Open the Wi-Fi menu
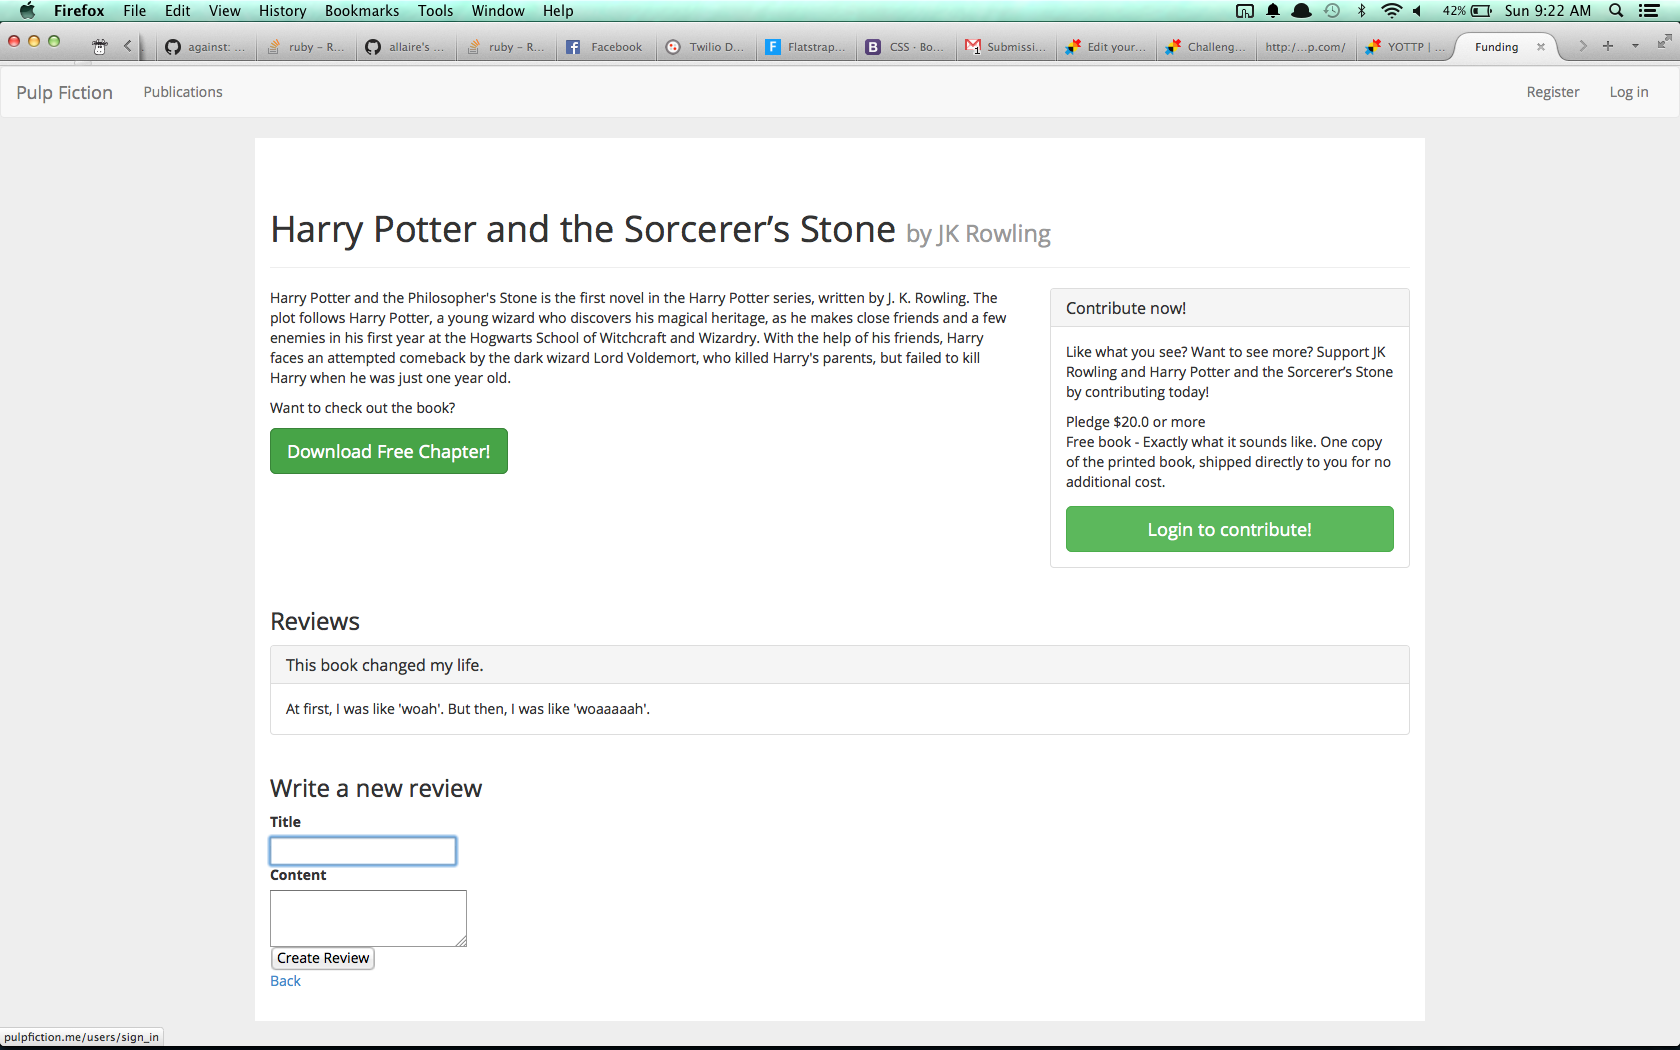 [1391, 11]
